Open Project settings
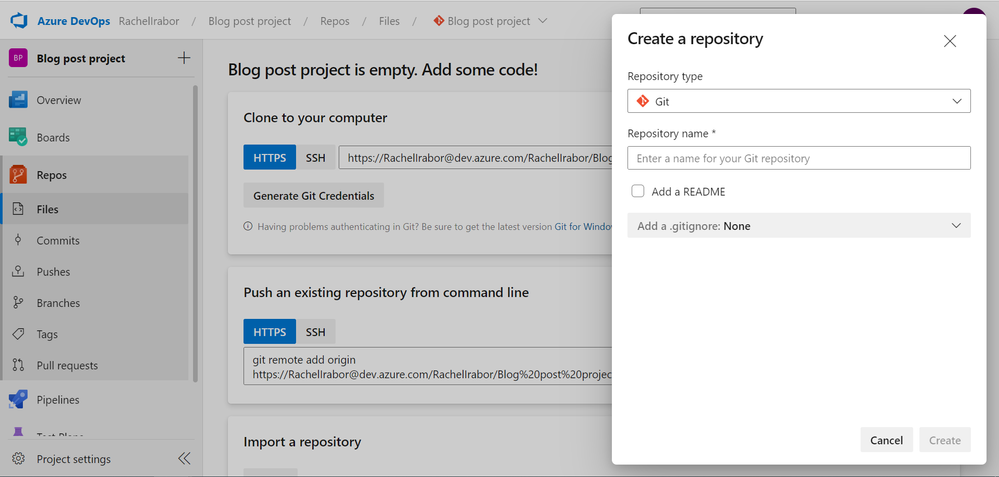The height and width of the screenshot is (477, 999). (73, 459)
